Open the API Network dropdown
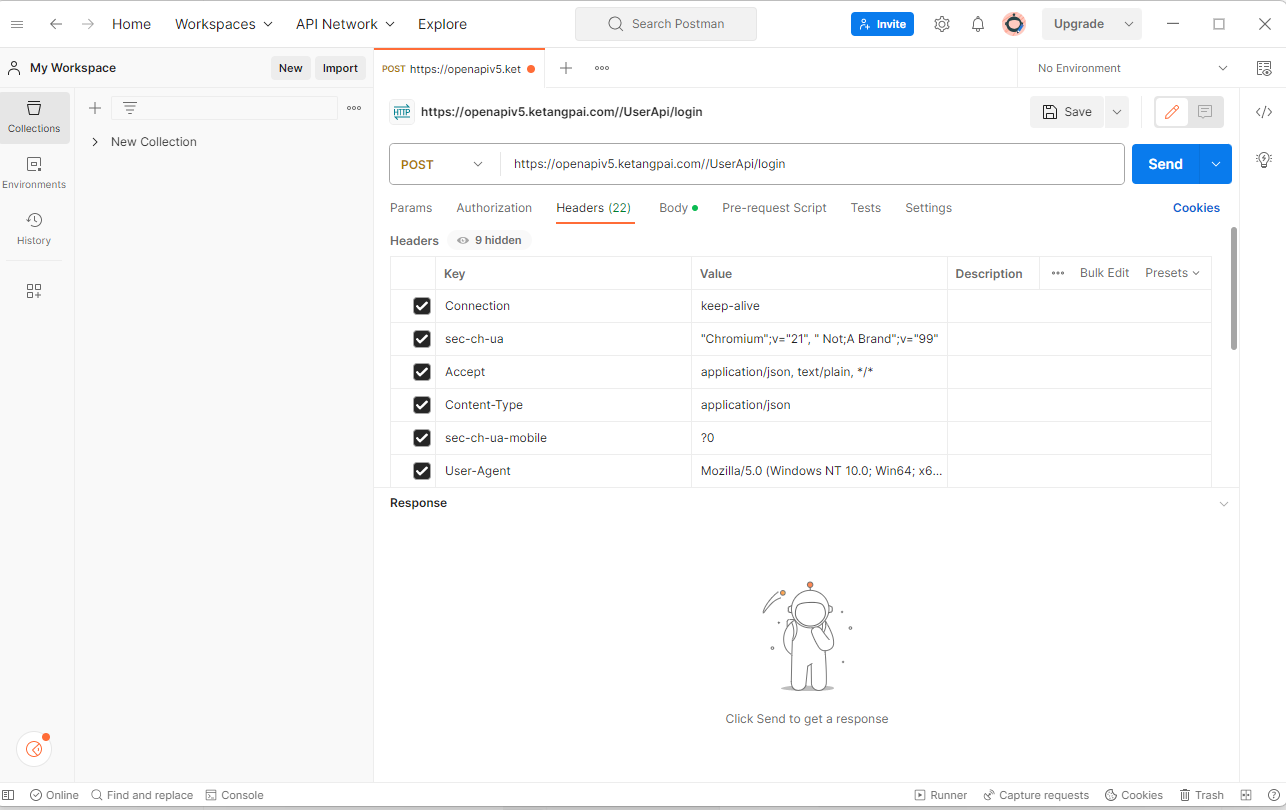 click(x=345, y=24)
